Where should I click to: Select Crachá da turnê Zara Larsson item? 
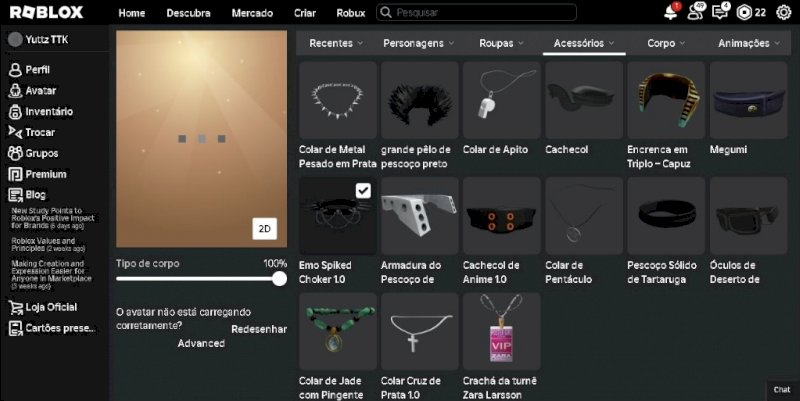click(x=502, y=331)
